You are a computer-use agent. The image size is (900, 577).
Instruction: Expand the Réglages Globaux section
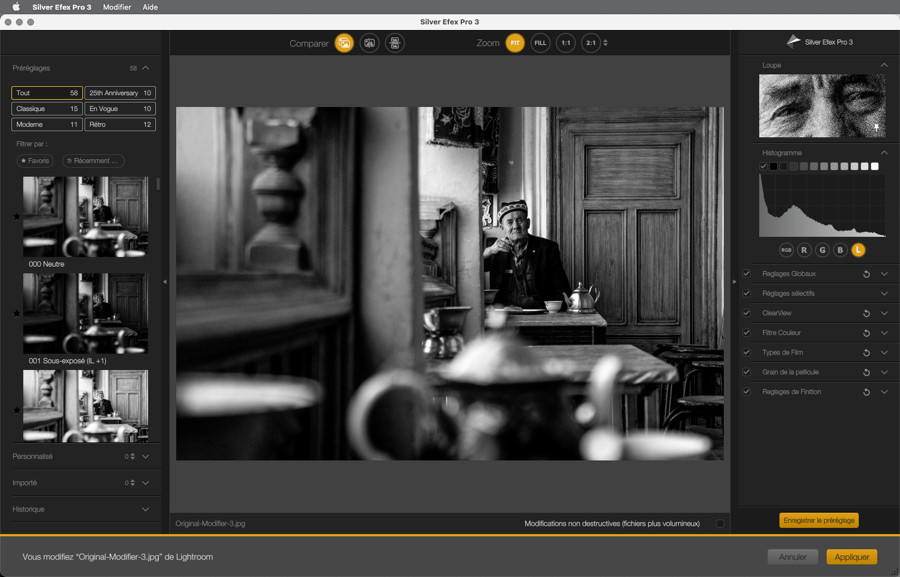[884, 274]
